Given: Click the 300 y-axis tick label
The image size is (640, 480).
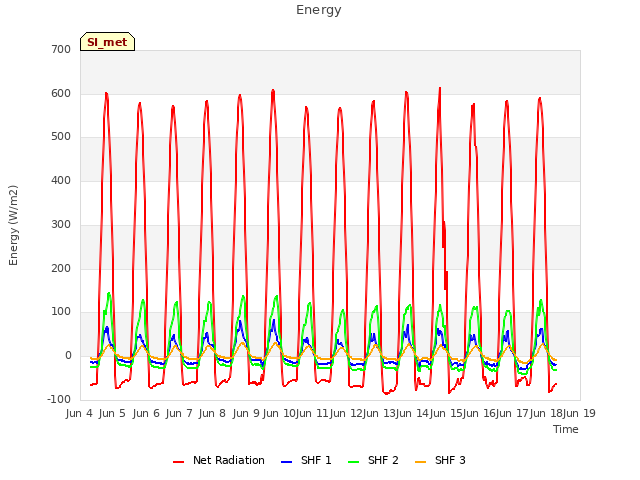Looking at the screenshot, I should (x=61, y=224).
